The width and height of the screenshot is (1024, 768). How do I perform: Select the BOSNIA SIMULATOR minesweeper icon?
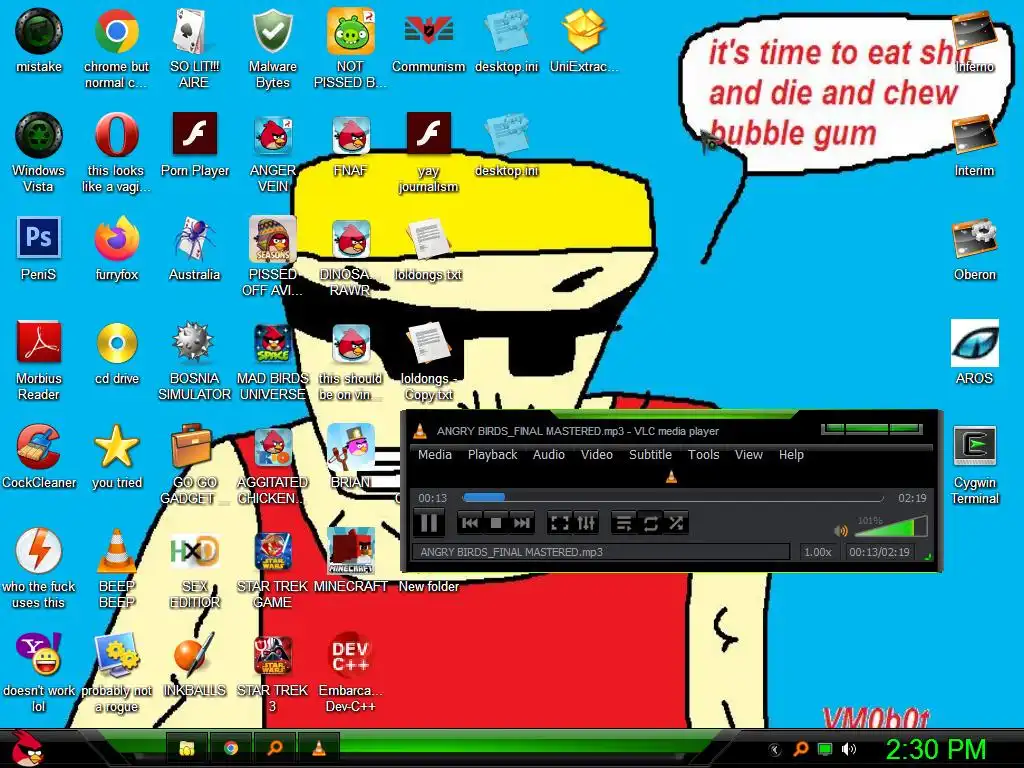coord(194,360)
